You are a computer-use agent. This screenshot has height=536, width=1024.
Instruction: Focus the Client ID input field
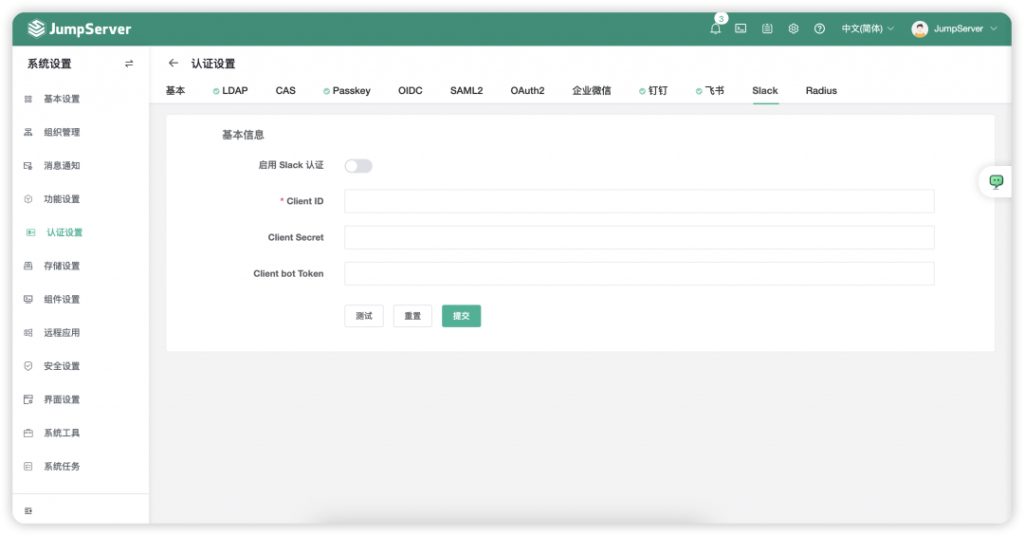click(639, 201)
